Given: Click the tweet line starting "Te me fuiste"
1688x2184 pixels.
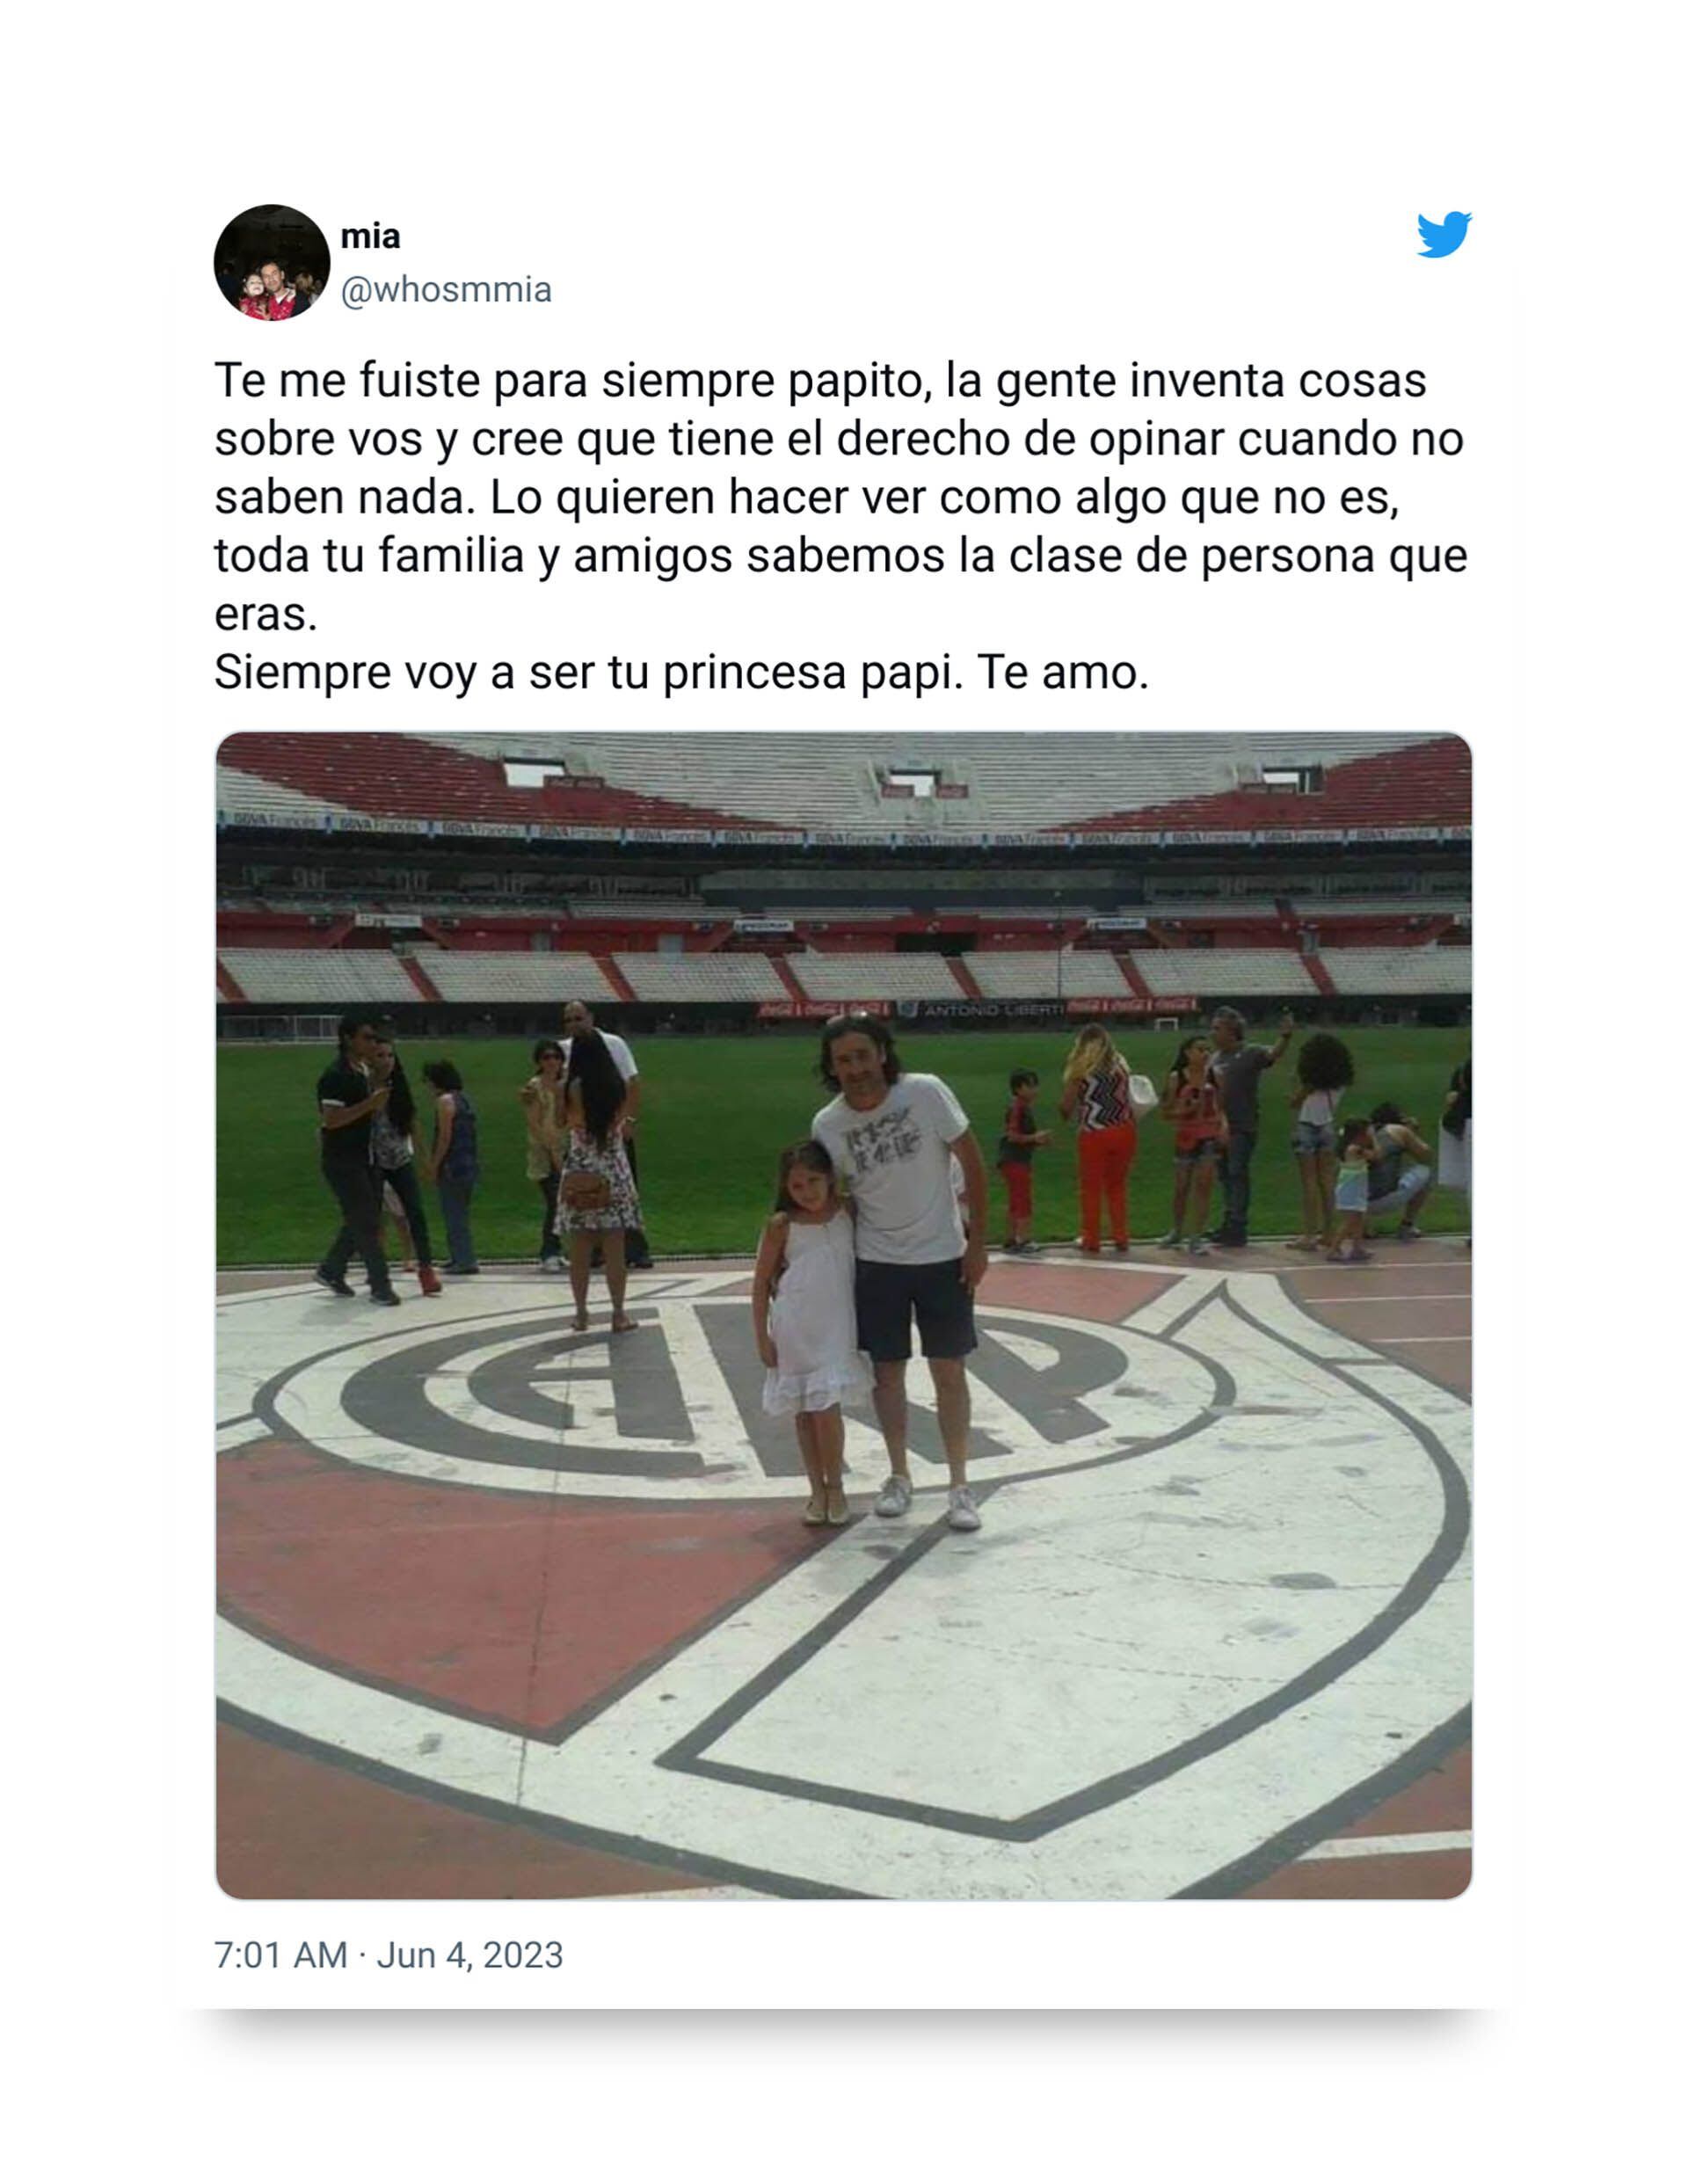Looking at the screenshot, I should [820, 381].
